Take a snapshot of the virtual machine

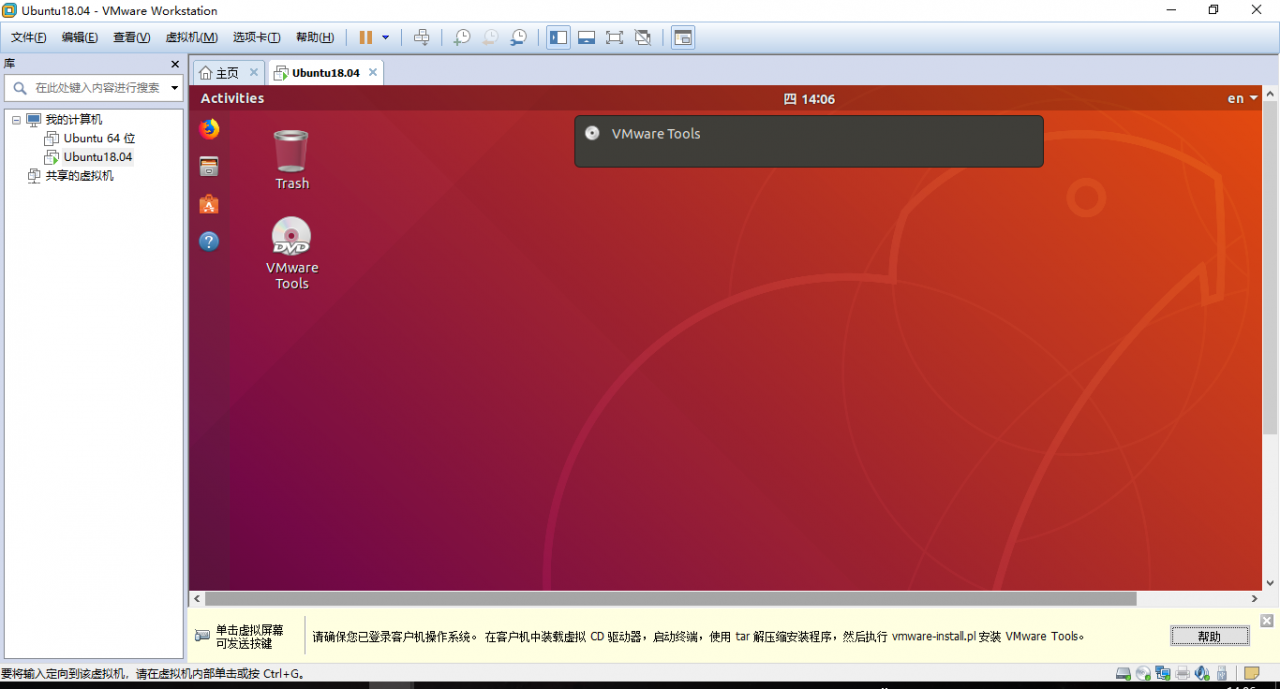click(x=462, y=38)
